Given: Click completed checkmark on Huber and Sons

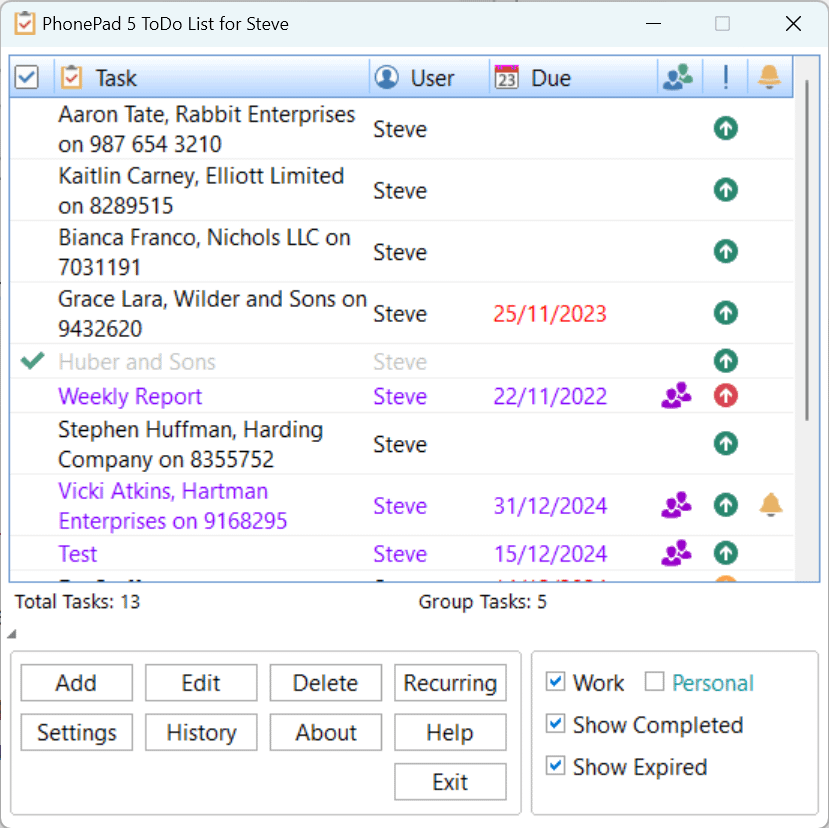Looking at the screenshot, I should click(x=32, y=361).
